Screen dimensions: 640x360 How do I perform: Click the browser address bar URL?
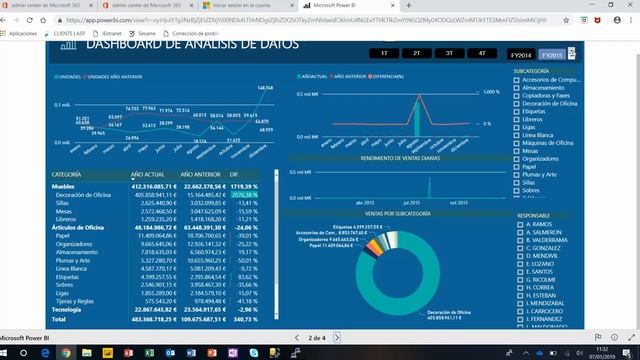pos(306,20)
